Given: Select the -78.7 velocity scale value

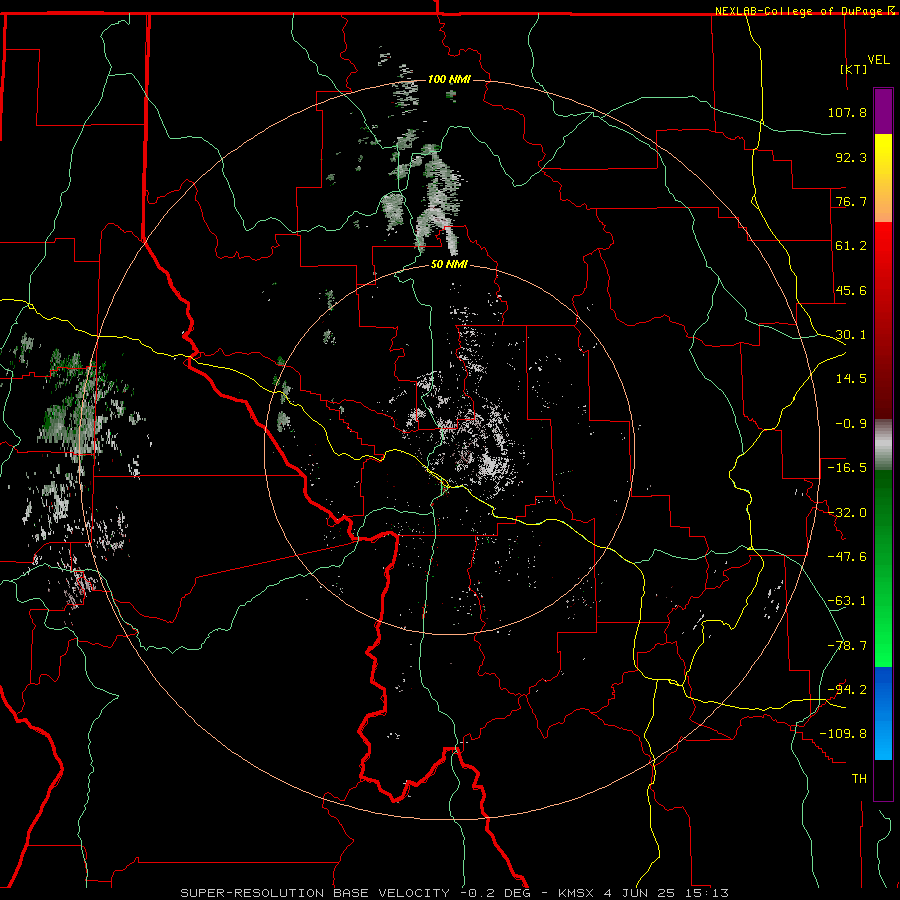Looking at the screenshot, I should click(x=847, y=646).
